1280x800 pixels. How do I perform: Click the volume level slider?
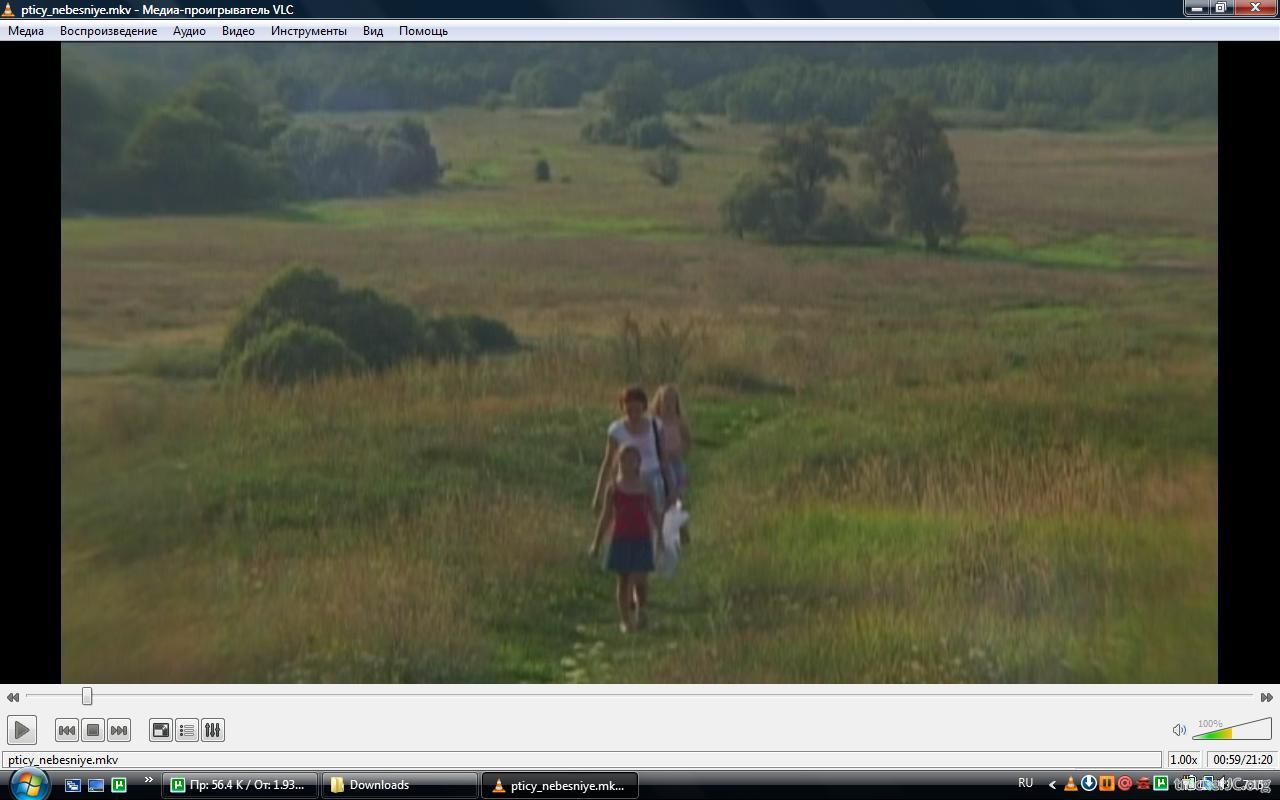coord(1232,730)
